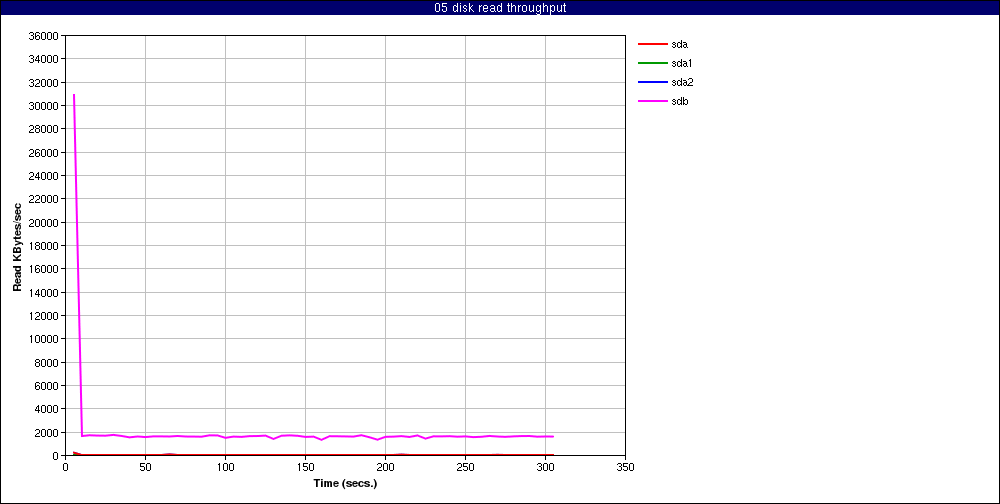This screenshot has width=1000, height=504.
Task: Click the 10000 y-axis value
Action: point(44,339)
